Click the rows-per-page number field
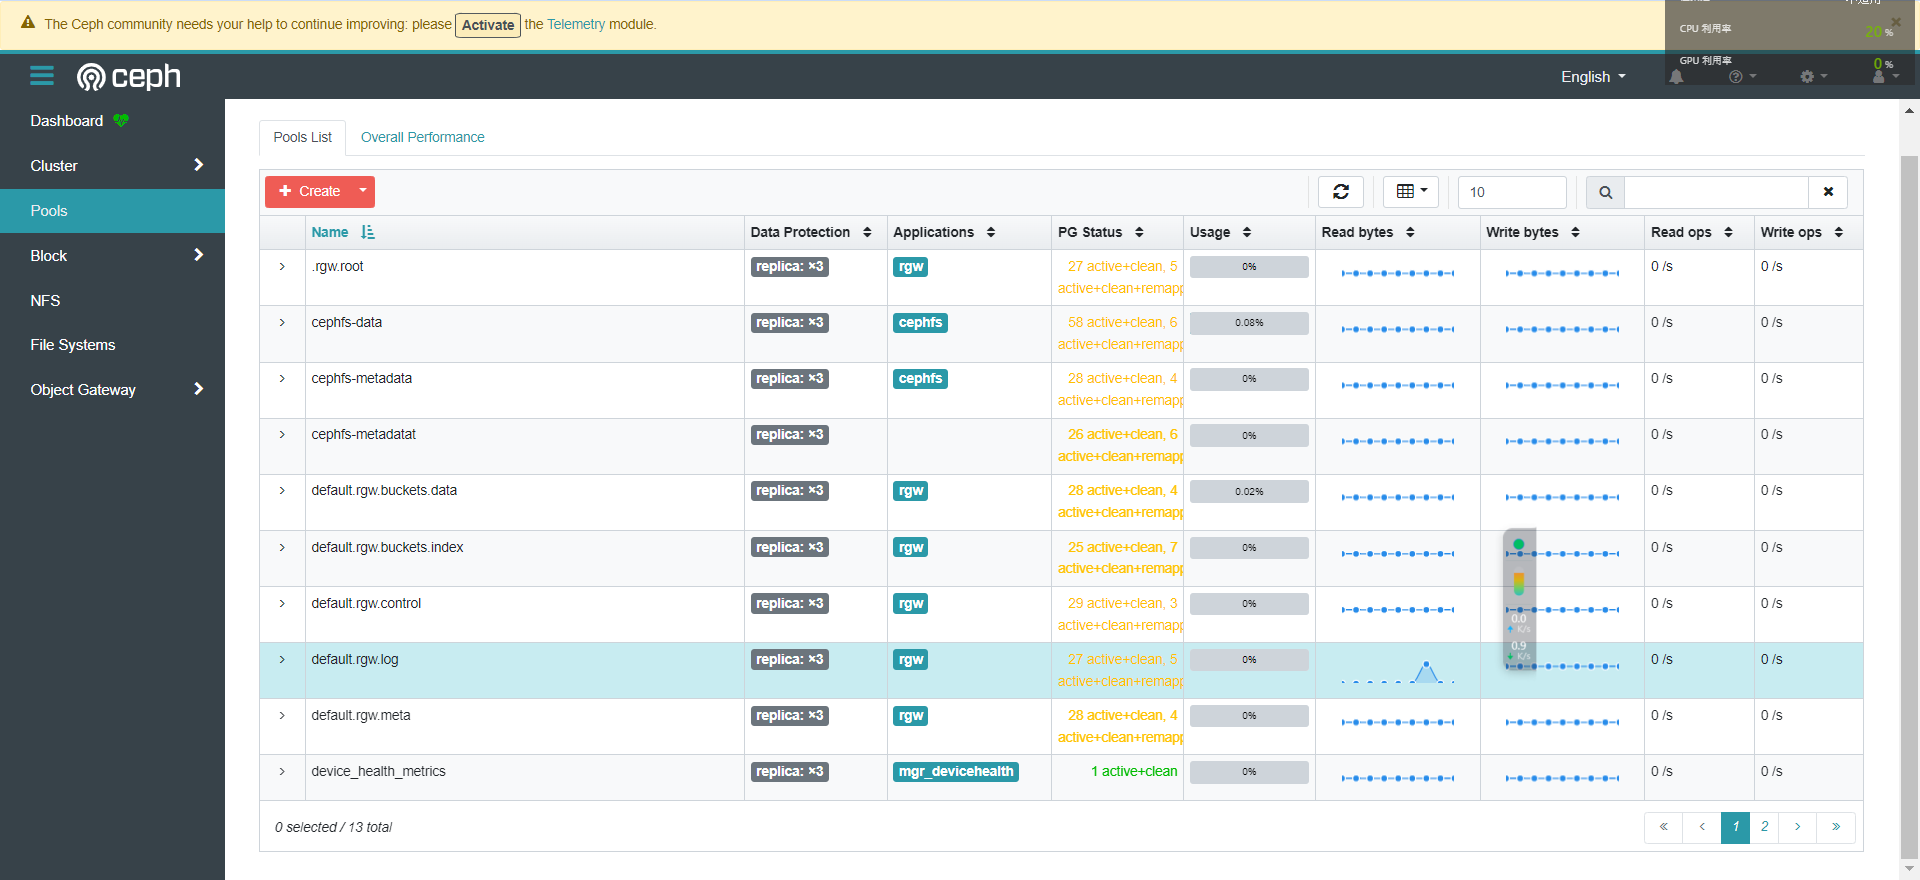The height and width of the screenshot is (880, 1920). 1512,192
